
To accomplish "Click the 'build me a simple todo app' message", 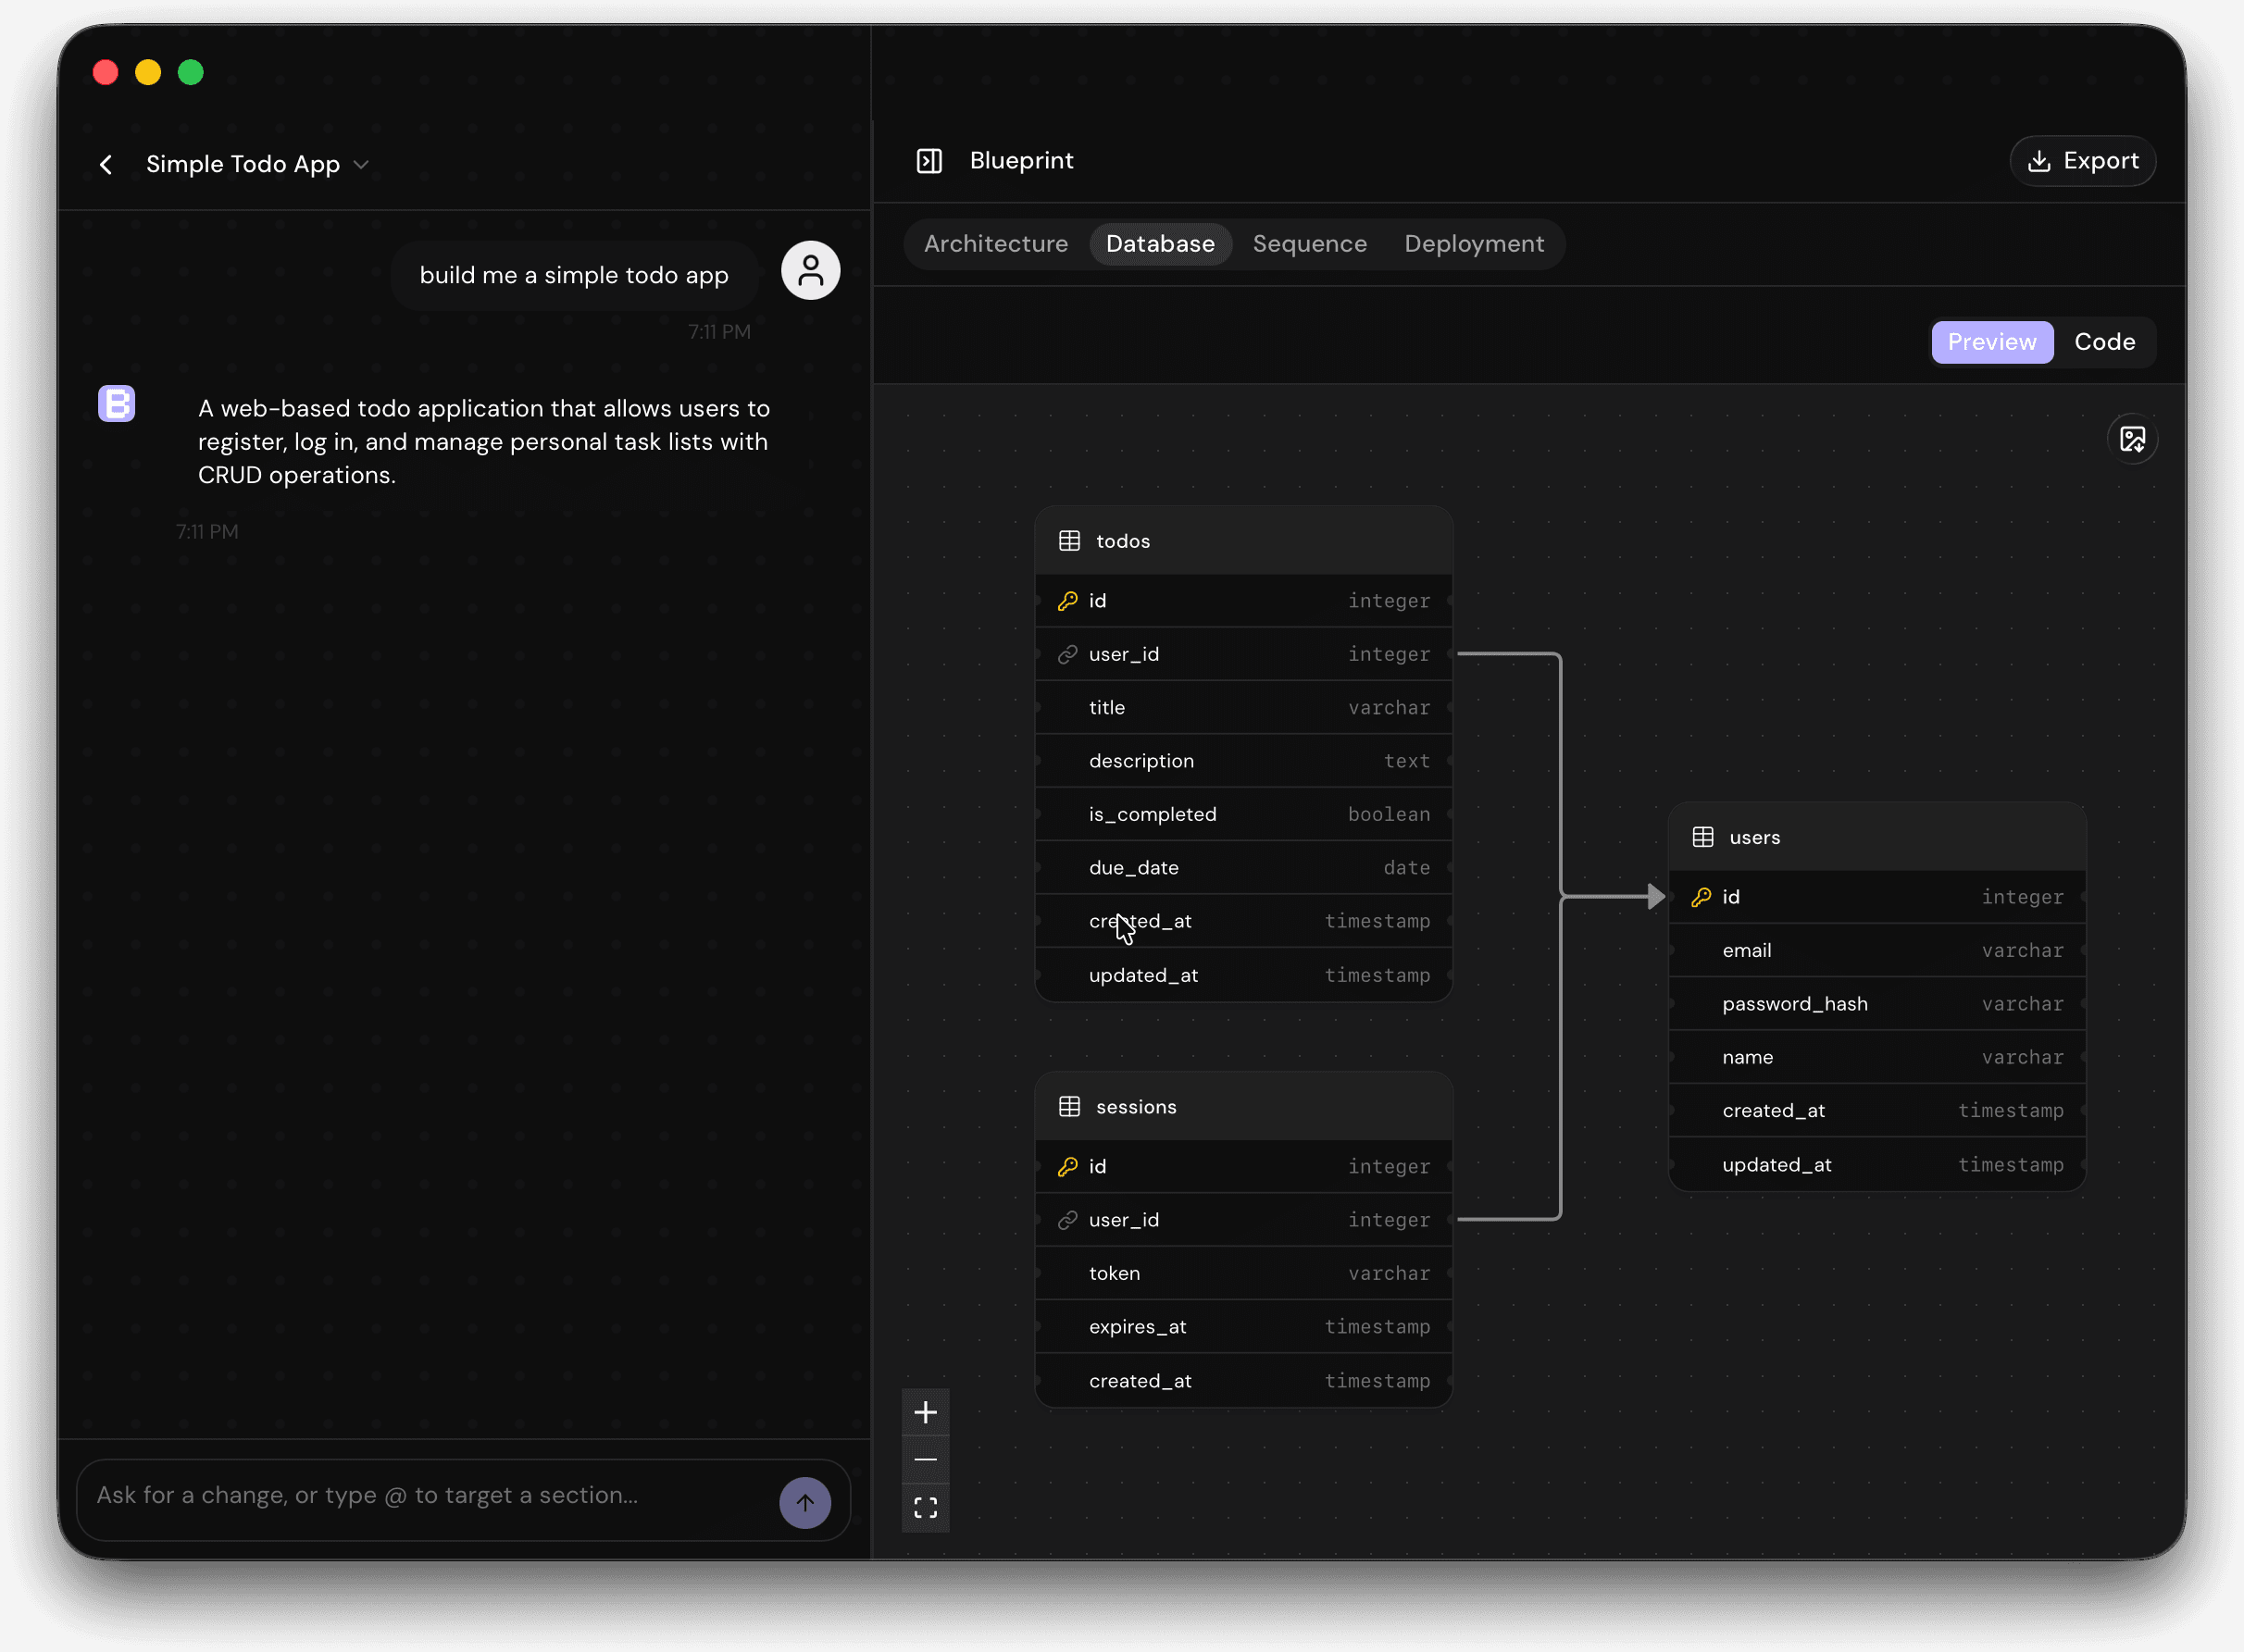I will point(574,275).
